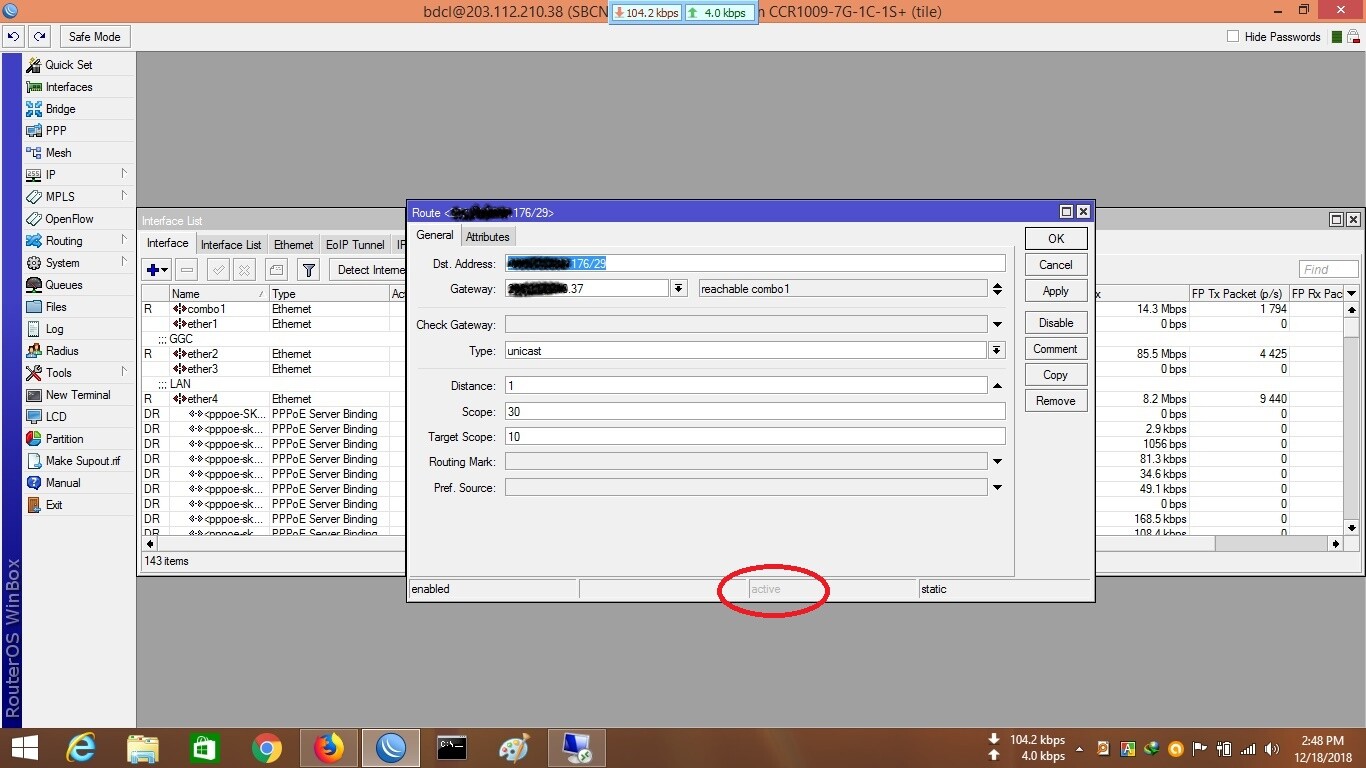Click the Remove button in Route dialog

[x=1056, y=401]
